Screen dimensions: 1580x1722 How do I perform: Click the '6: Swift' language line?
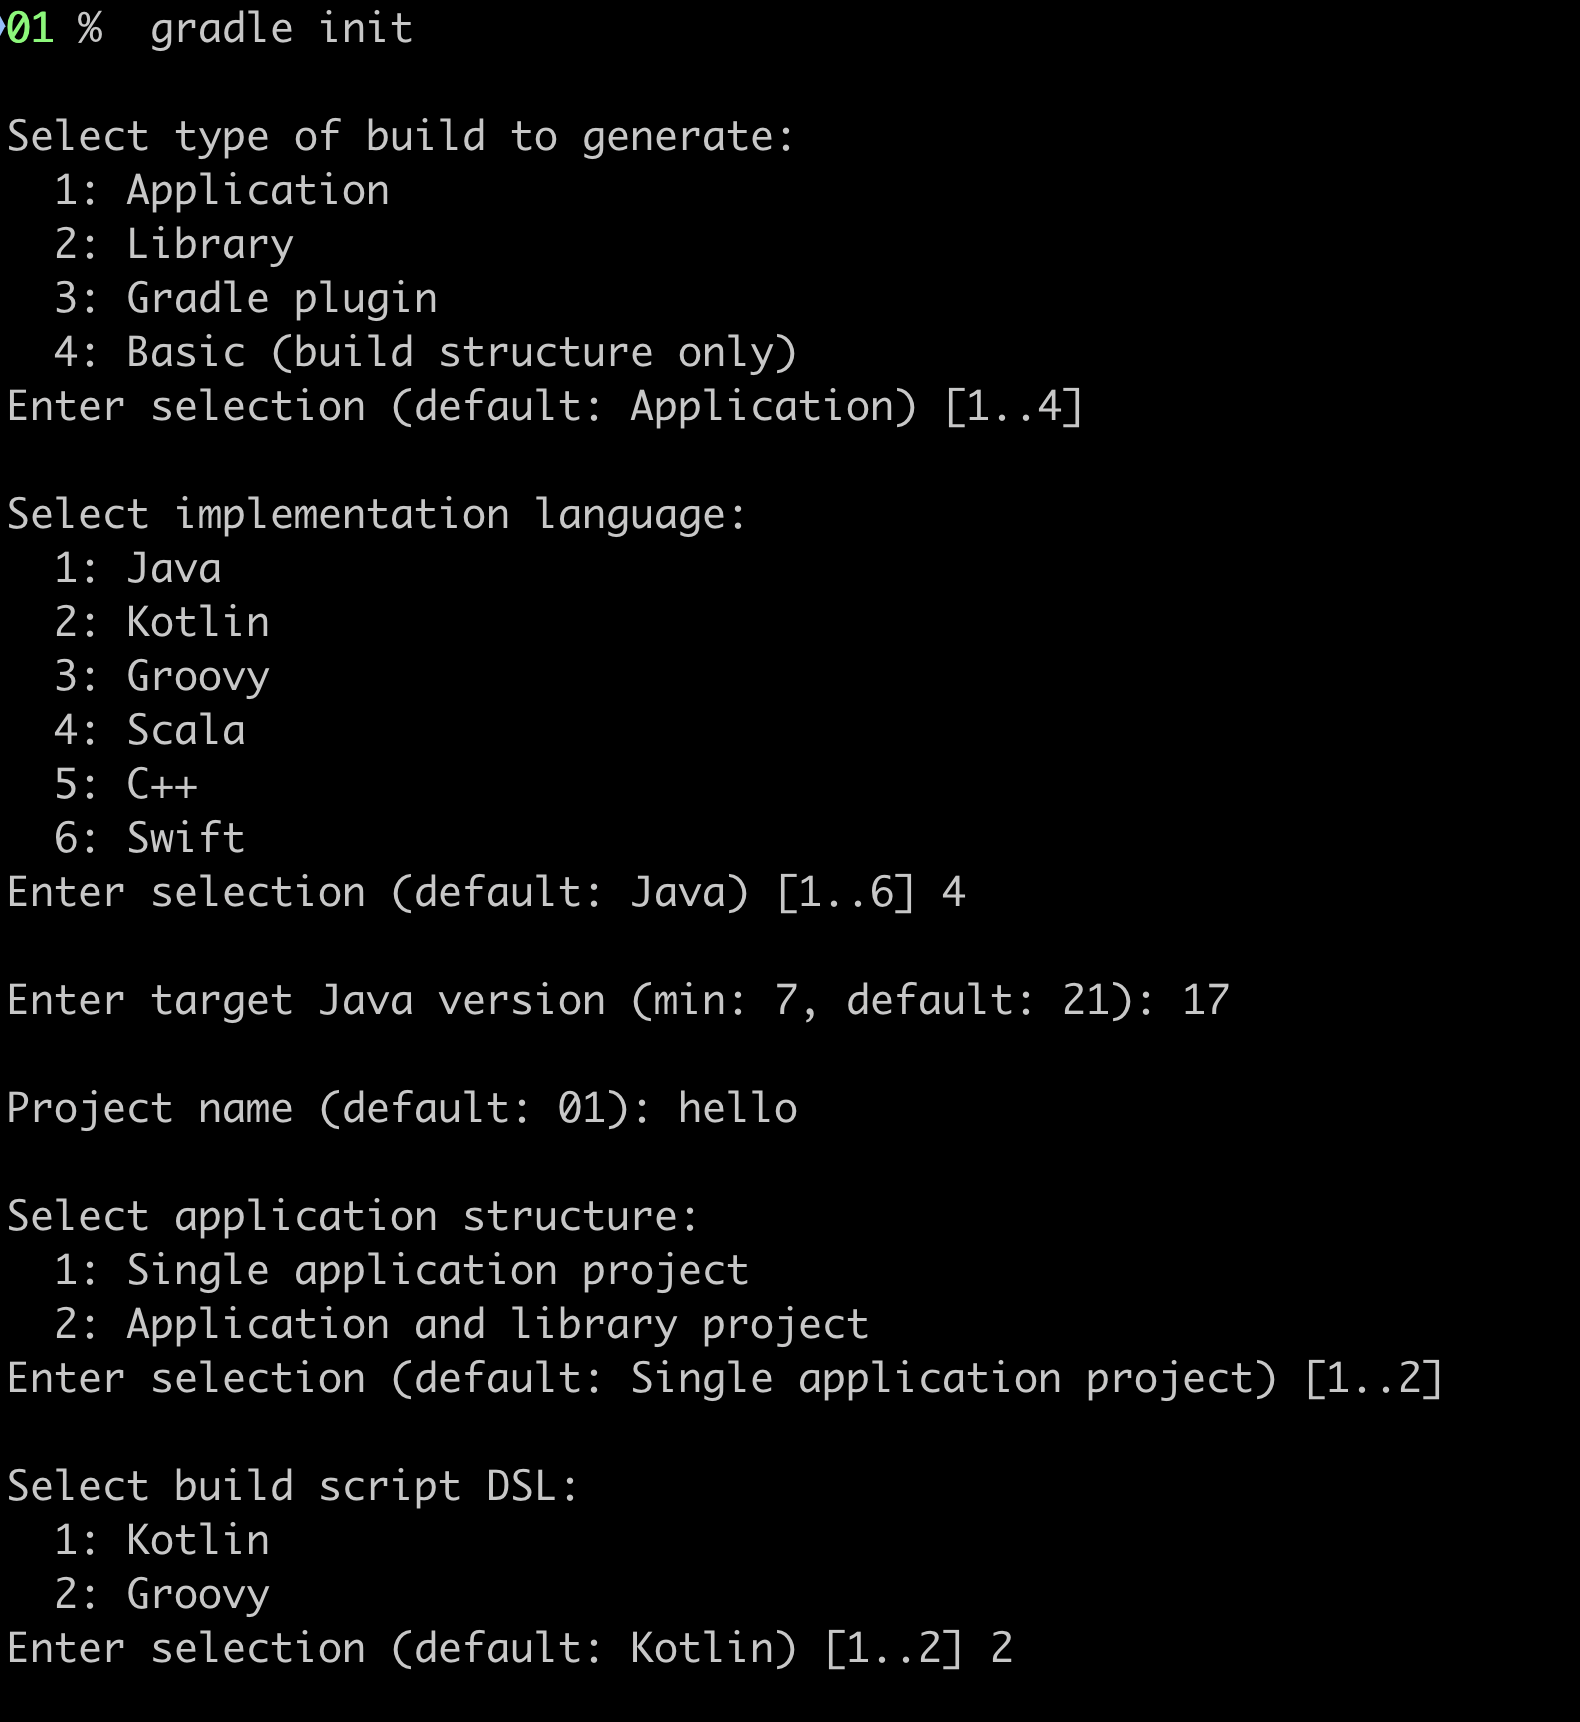pyautogui.click(x=150, y=839)
